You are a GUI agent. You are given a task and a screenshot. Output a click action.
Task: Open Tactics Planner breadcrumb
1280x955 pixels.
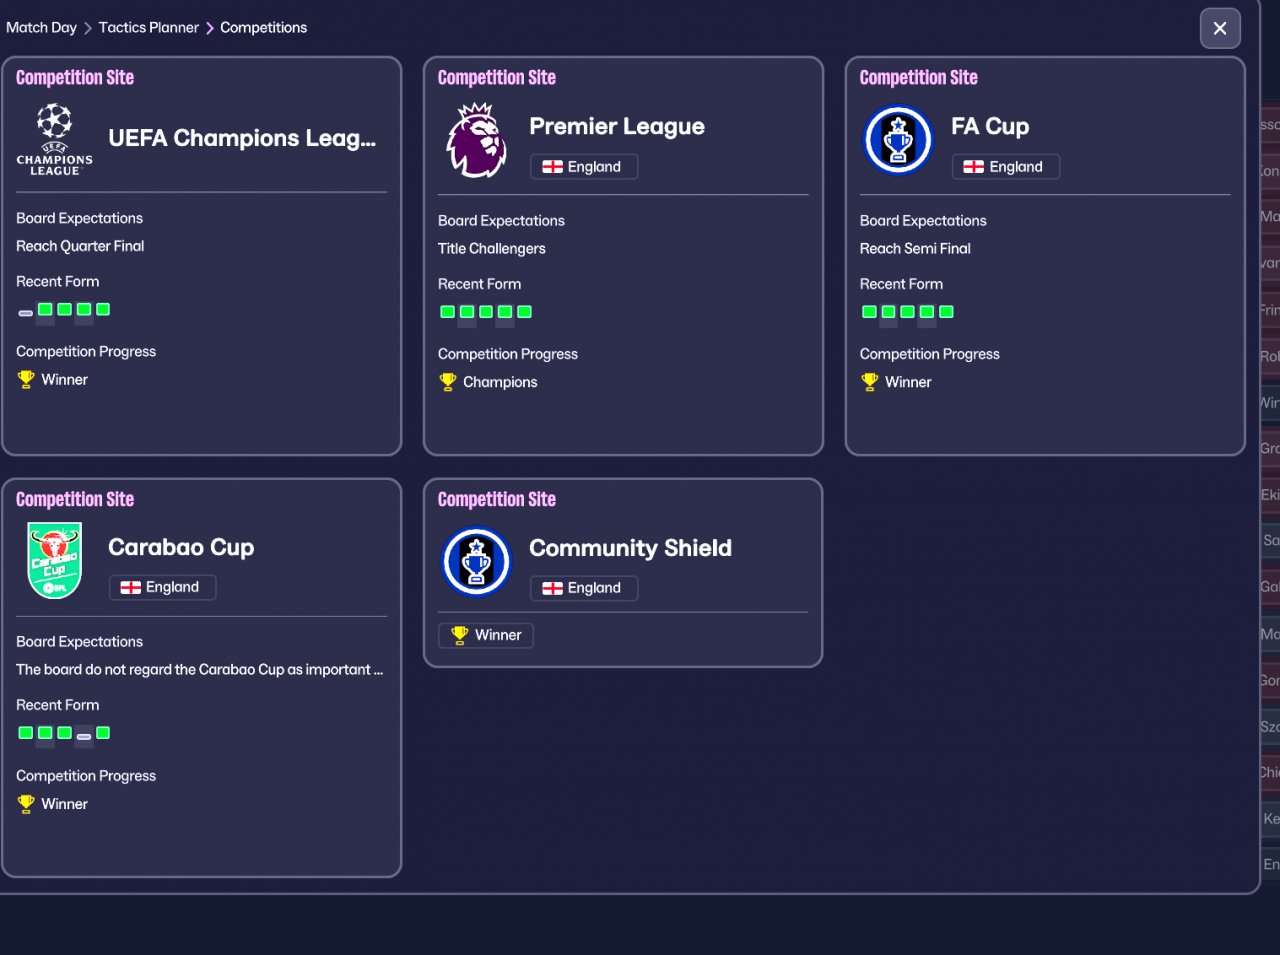[x=149, y=28]
